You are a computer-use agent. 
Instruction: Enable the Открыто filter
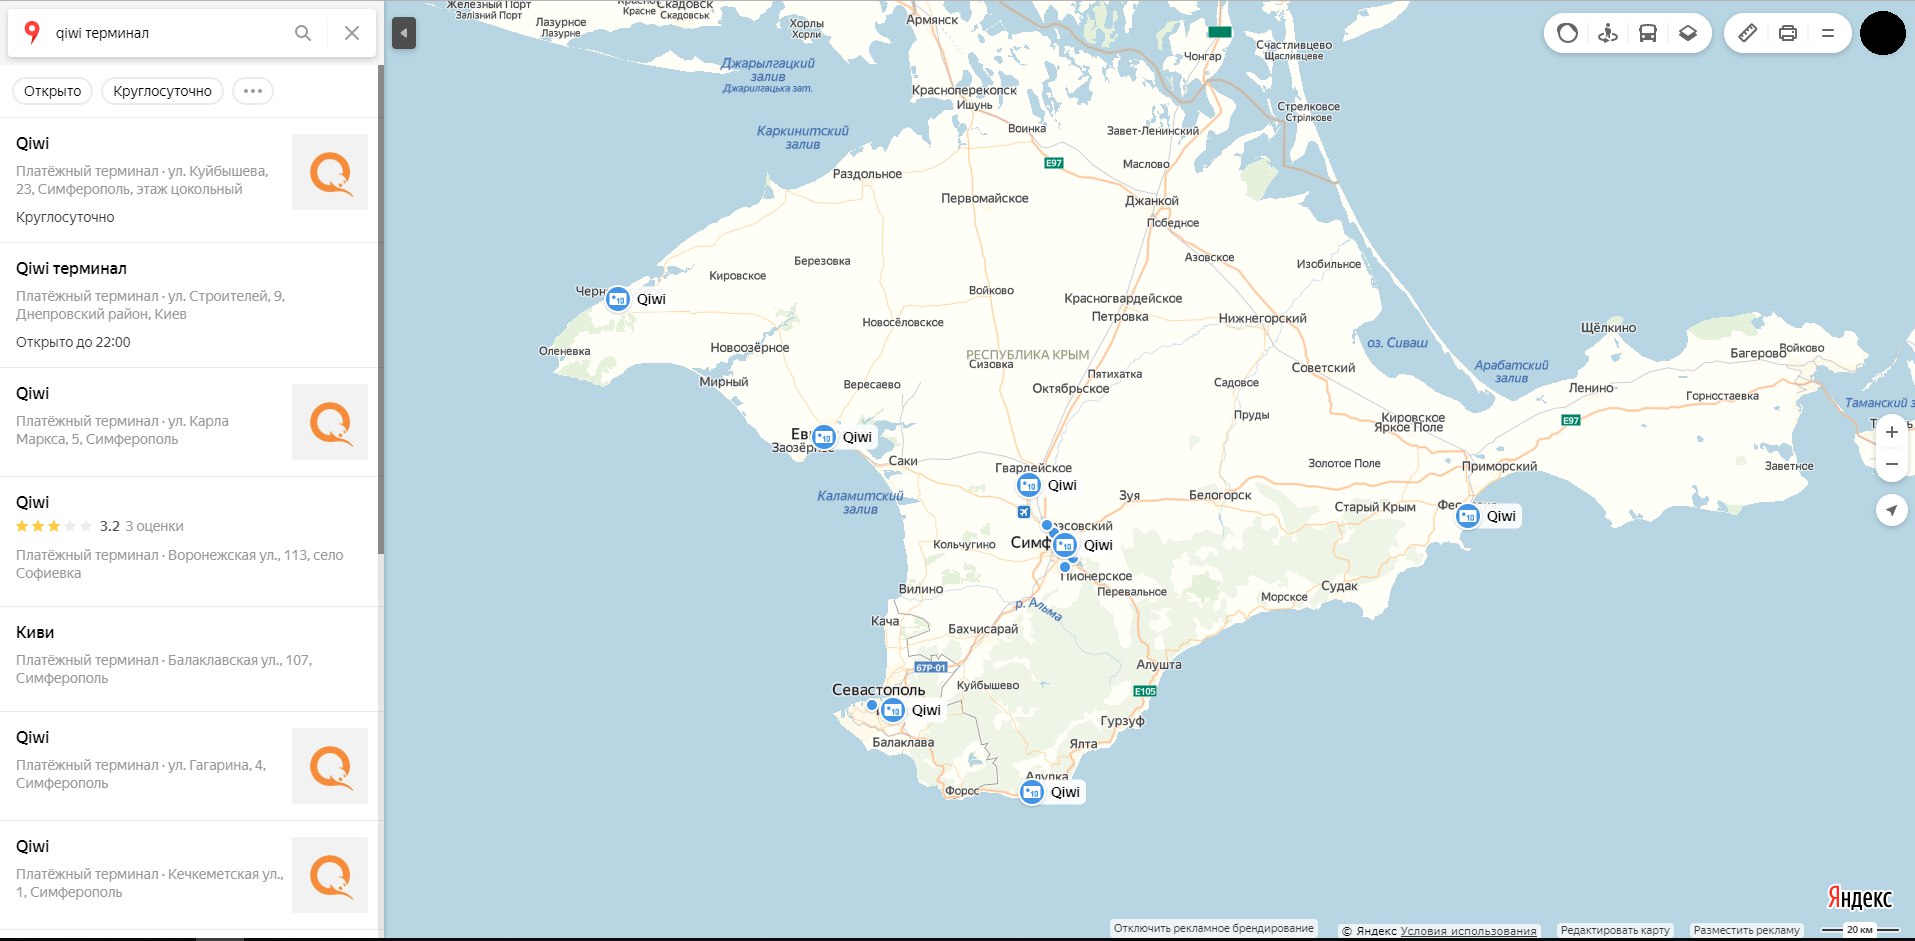[53, 91]
